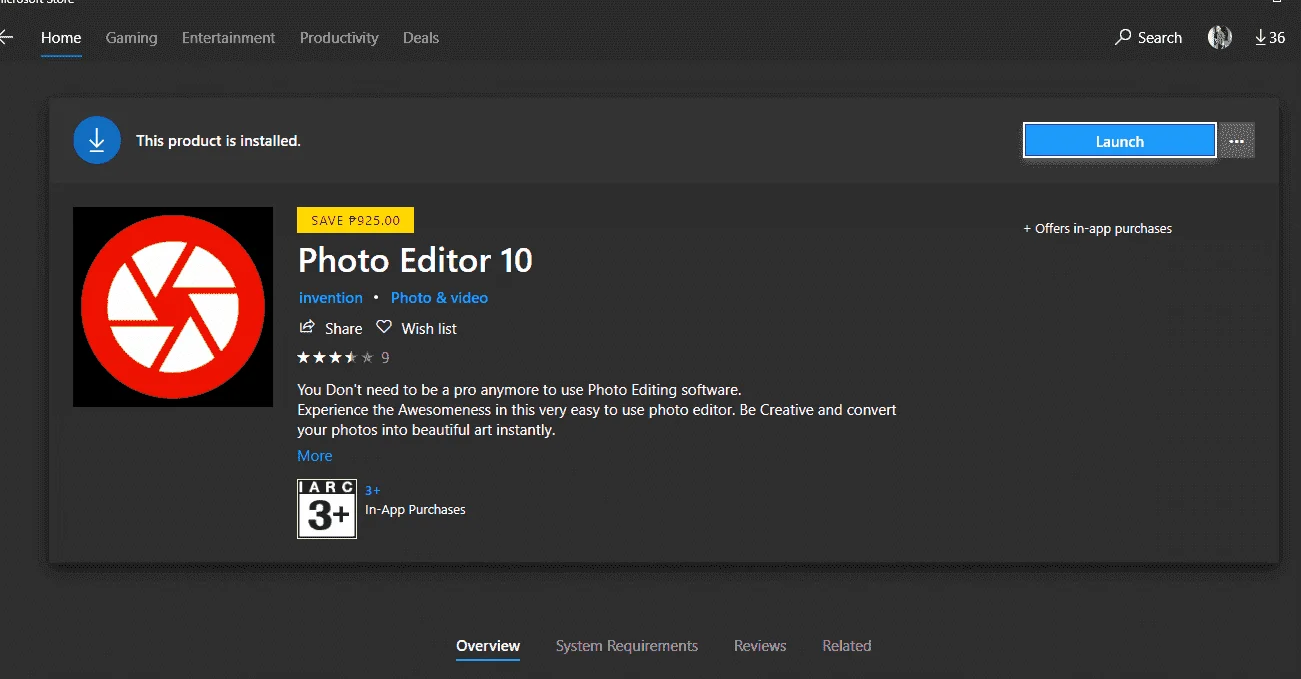Screen dimensions: 1301x679
Task: Click the Offers in-app purchases text
Action: click(1097, 229)
